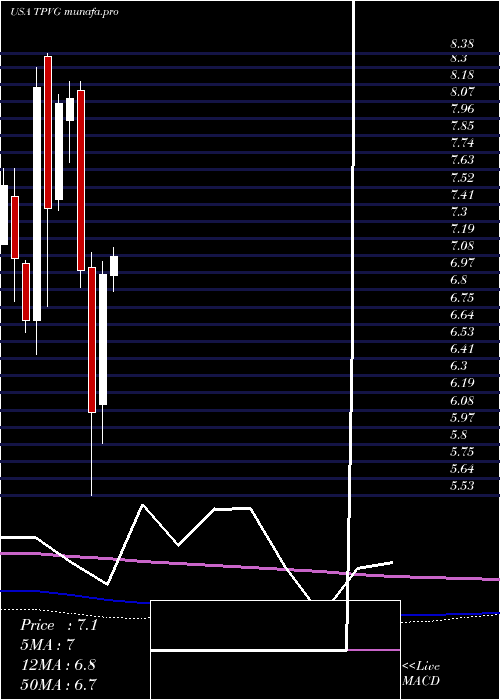
Task: Select the 7.19 price label
Action: (x=462, y=229)
